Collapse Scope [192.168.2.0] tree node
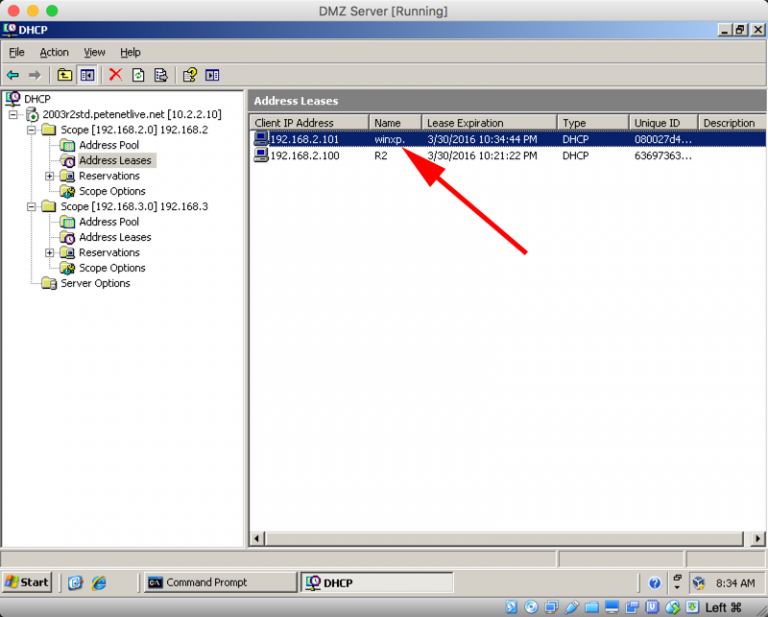 (31, 130)
